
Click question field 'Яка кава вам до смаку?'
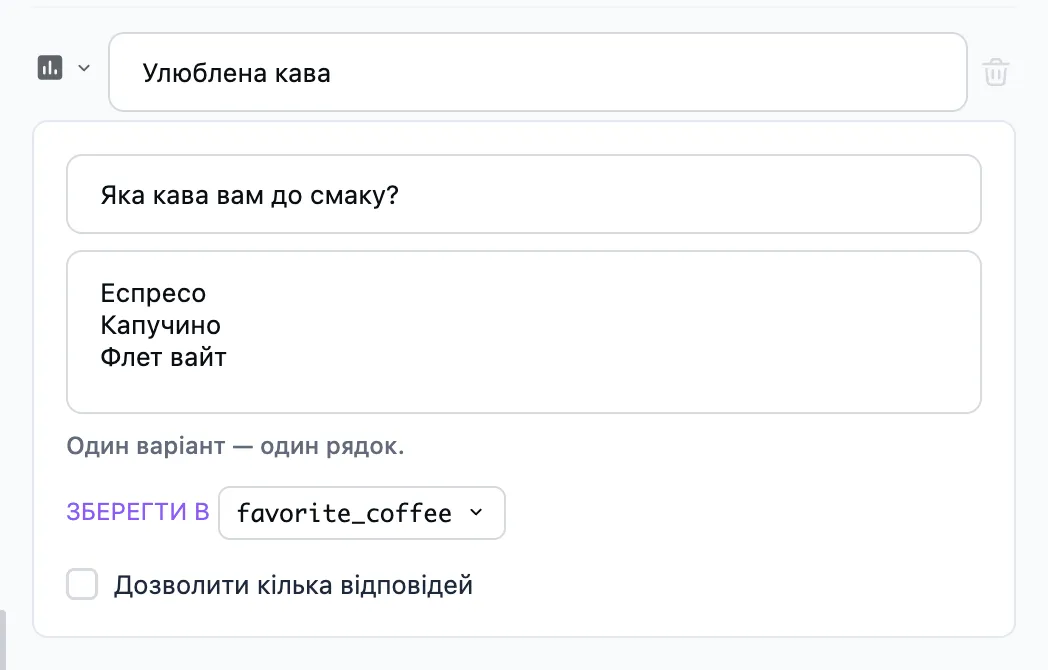pos(524,195)
